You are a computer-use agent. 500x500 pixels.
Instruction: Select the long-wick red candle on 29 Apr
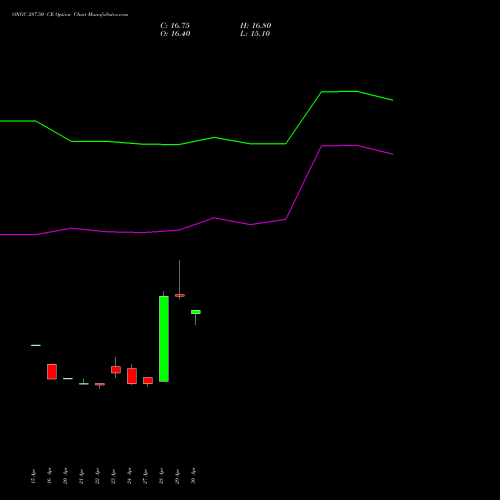[x=180, y=295]
